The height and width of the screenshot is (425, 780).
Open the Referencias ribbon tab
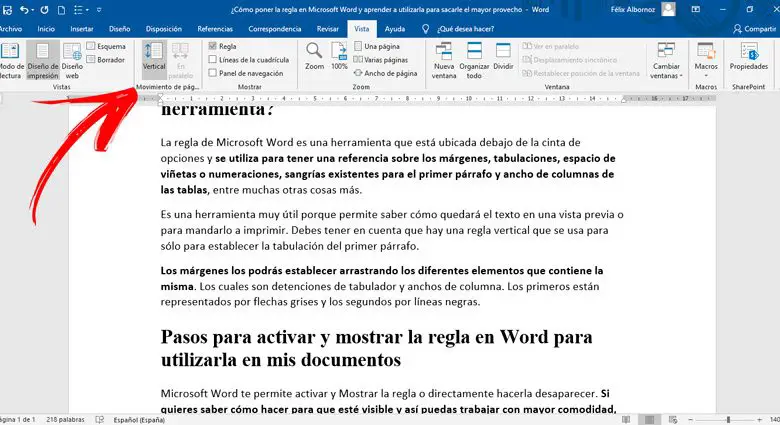(215, 30)
